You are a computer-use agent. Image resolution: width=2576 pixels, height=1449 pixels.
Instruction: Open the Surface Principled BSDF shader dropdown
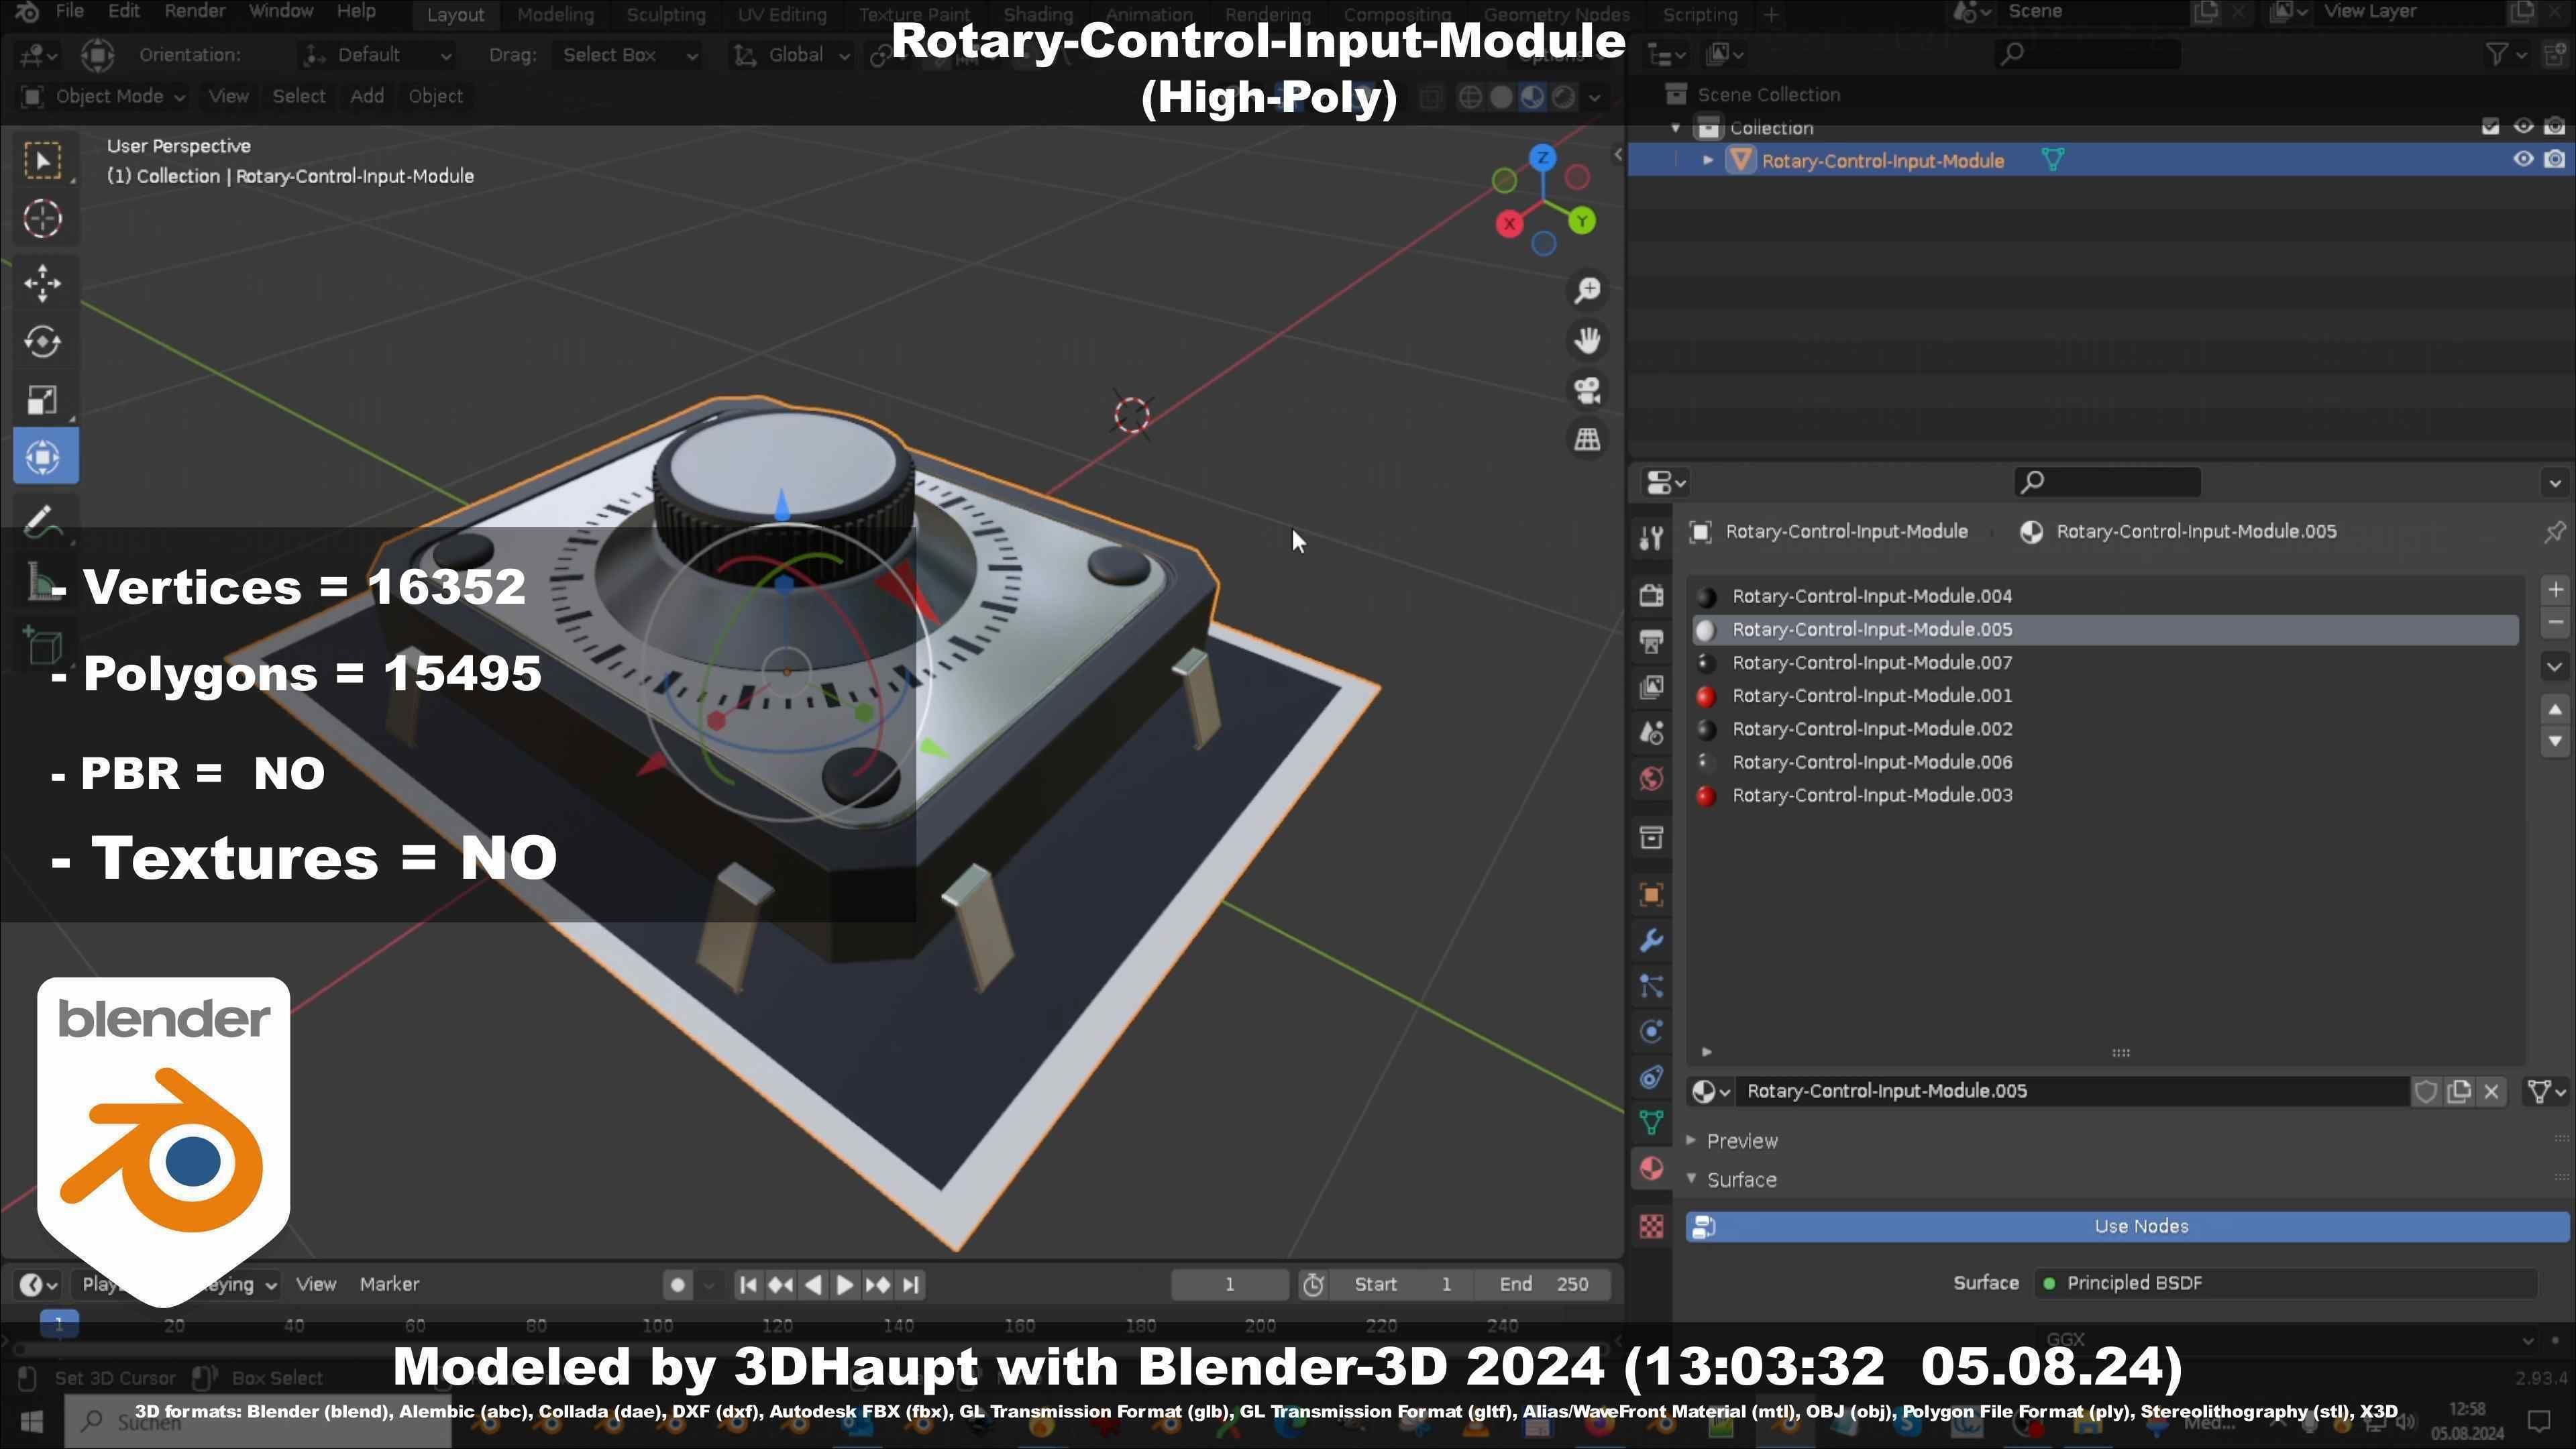click(2286, 1283)
